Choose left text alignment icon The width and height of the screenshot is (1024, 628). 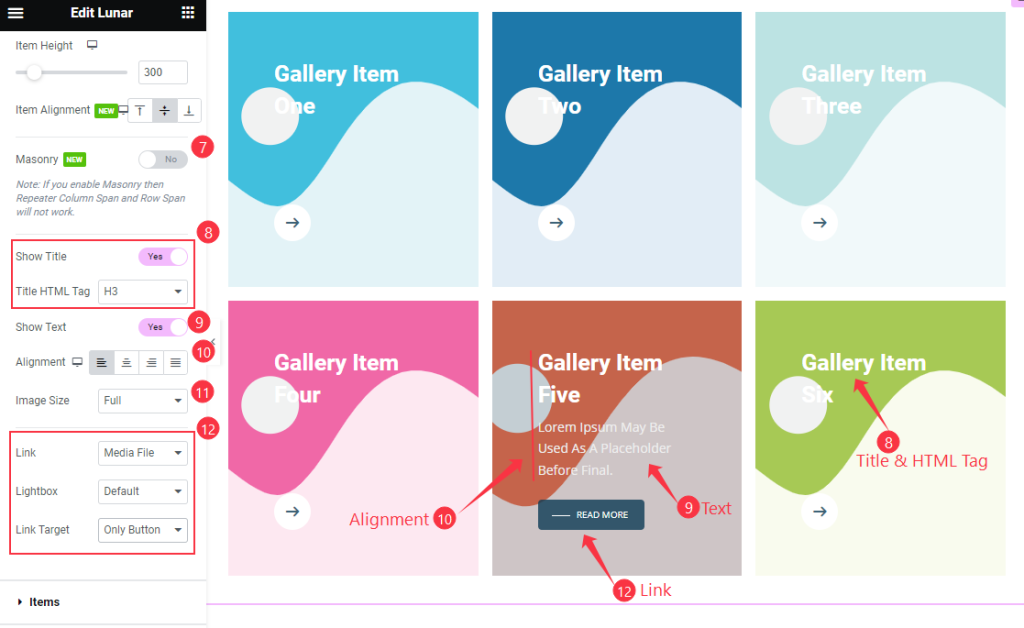pyautogui.click(x=102, y=362)
